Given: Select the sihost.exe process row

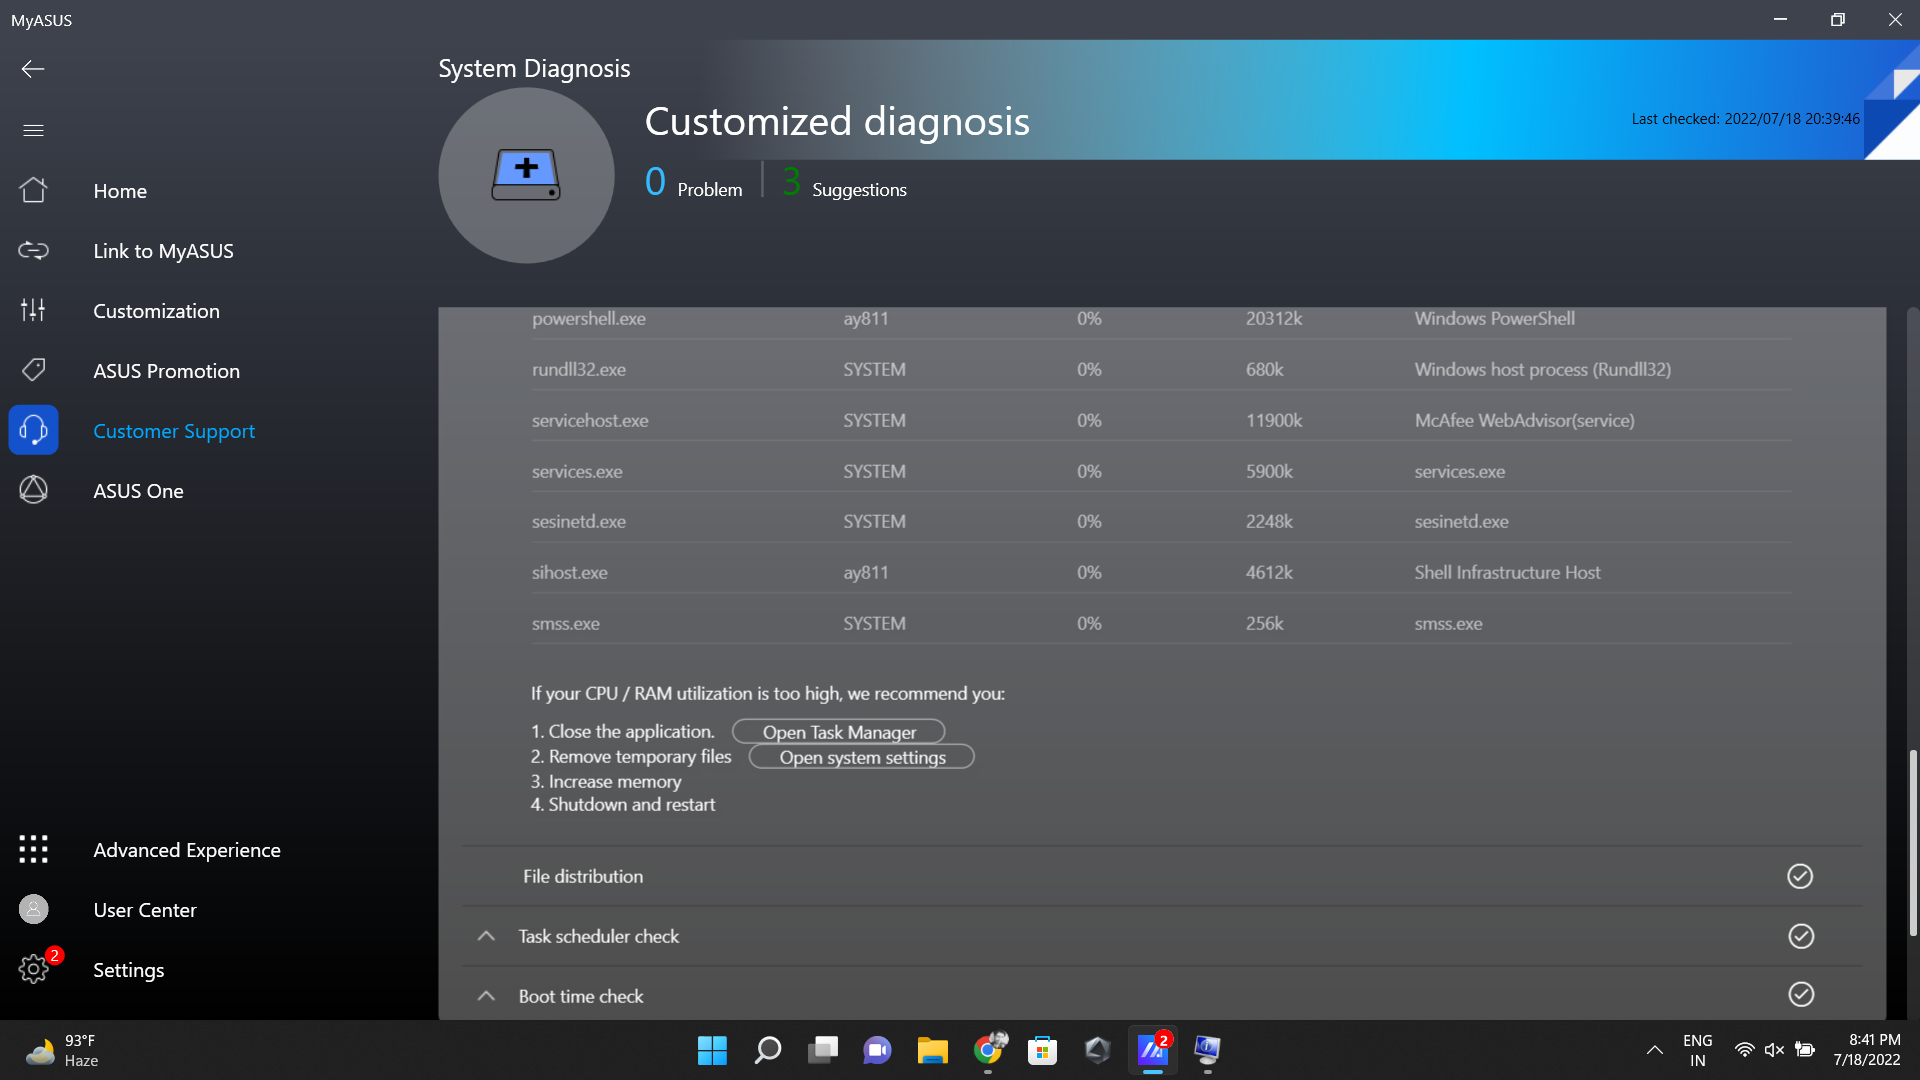Looking at the screenshot, I should point(1161,572).
